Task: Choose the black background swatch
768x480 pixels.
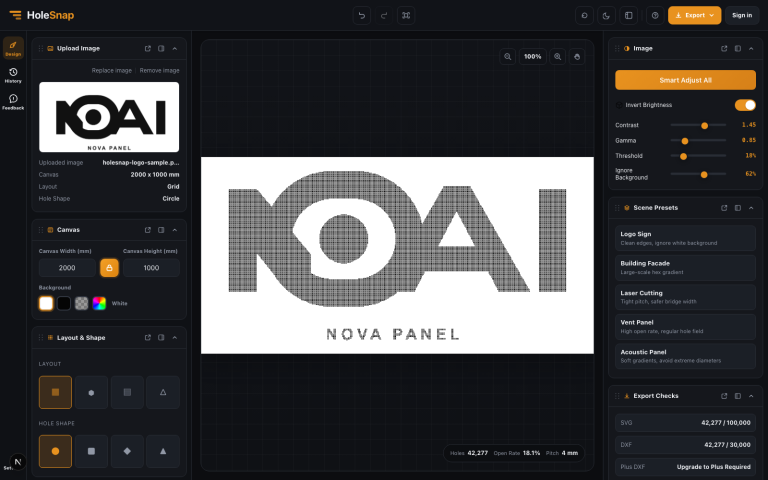Action: 64,303
